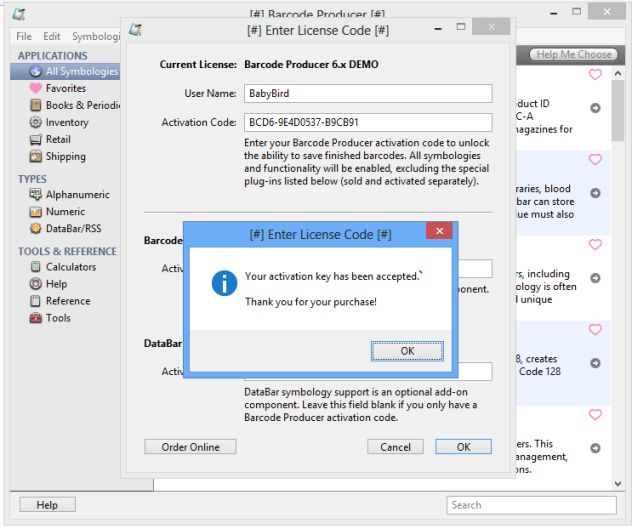This screenshot has height=529, width=632.
Task: Select All Symbologies in the sidebar
Action: tap(65, 71)
